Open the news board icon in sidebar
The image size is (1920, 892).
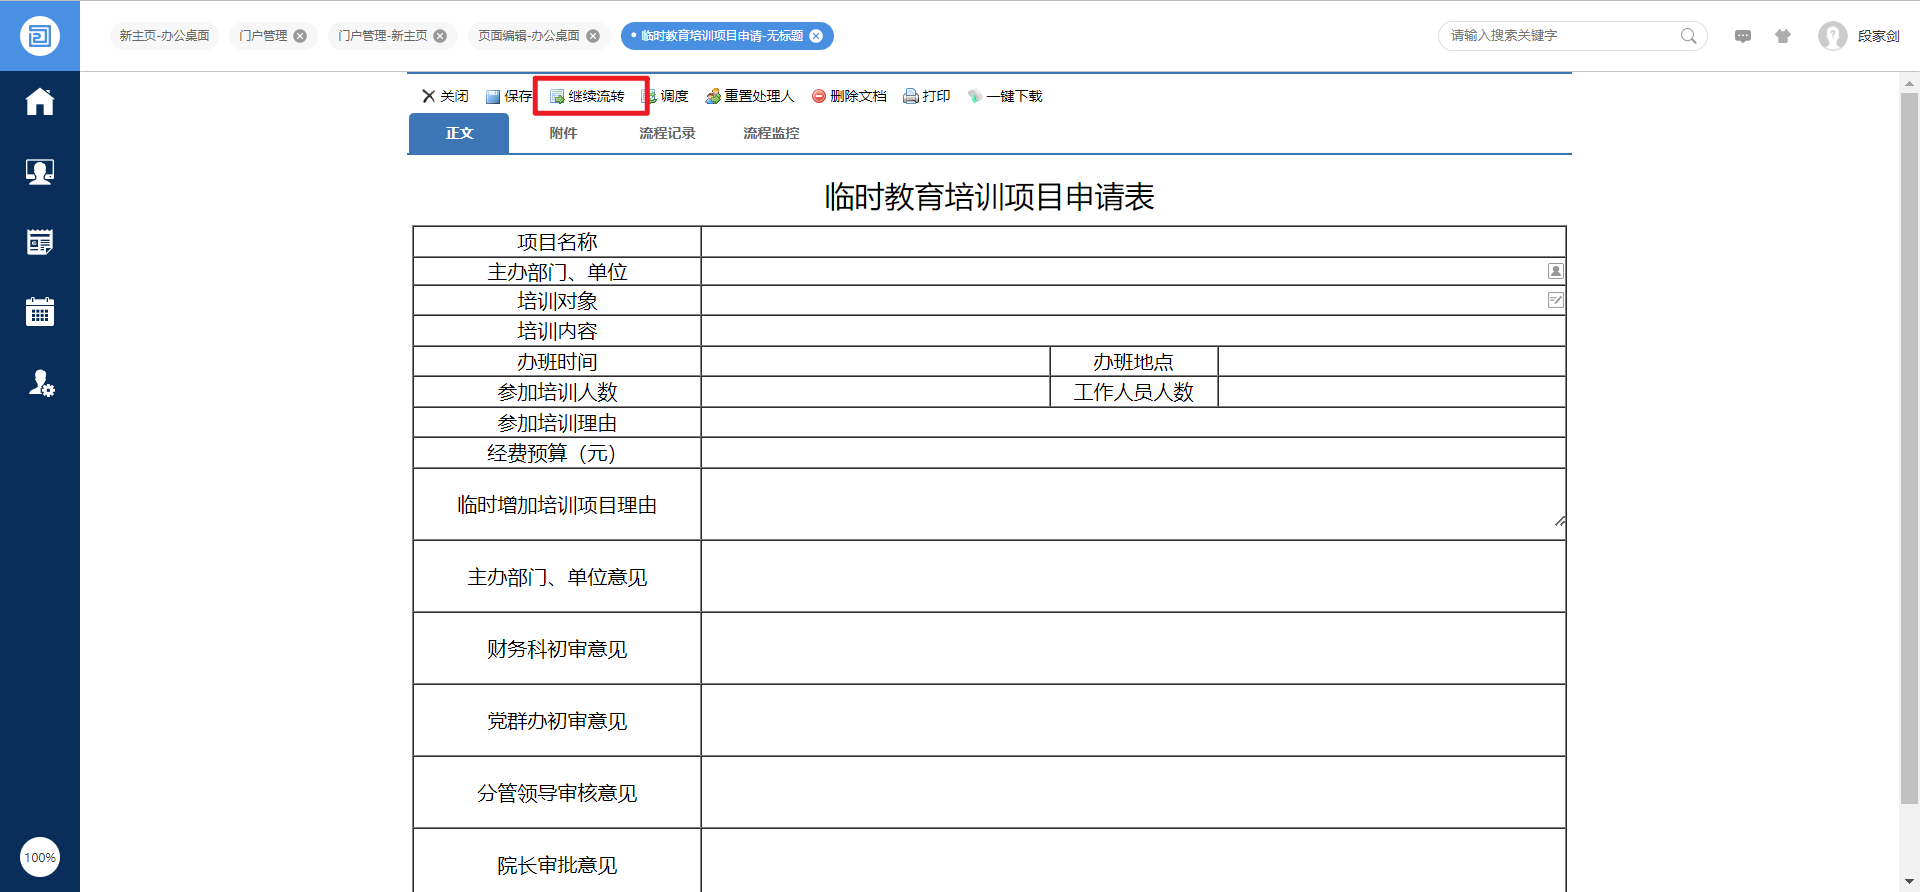[x=40, y=242]
